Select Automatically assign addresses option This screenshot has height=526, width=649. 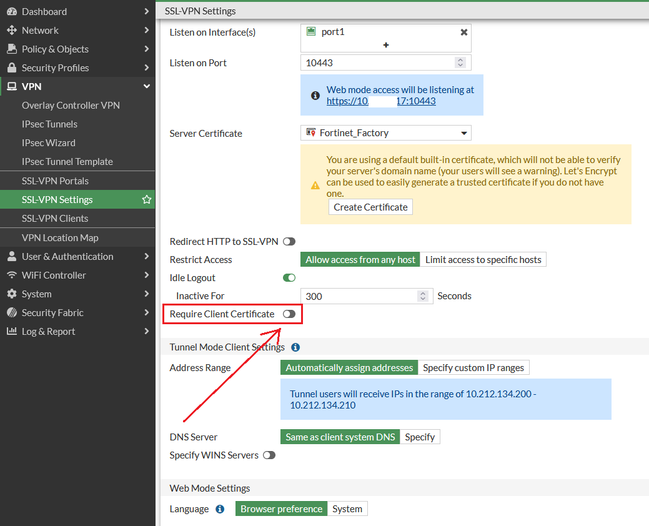pos(349,367)
